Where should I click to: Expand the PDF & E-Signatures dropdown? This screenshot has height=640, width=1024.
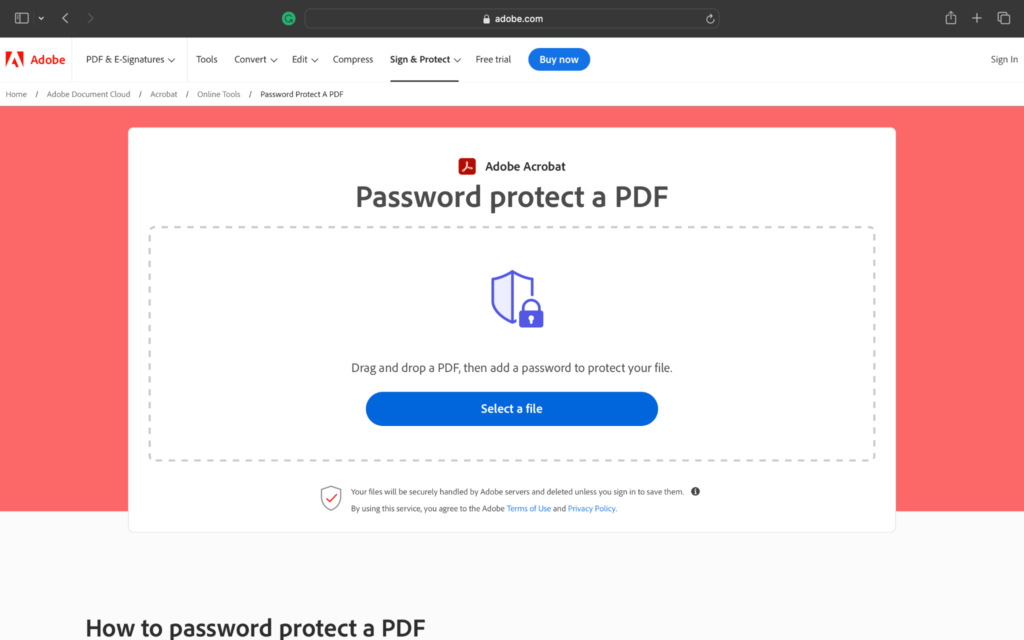click(x=130, y=60)
